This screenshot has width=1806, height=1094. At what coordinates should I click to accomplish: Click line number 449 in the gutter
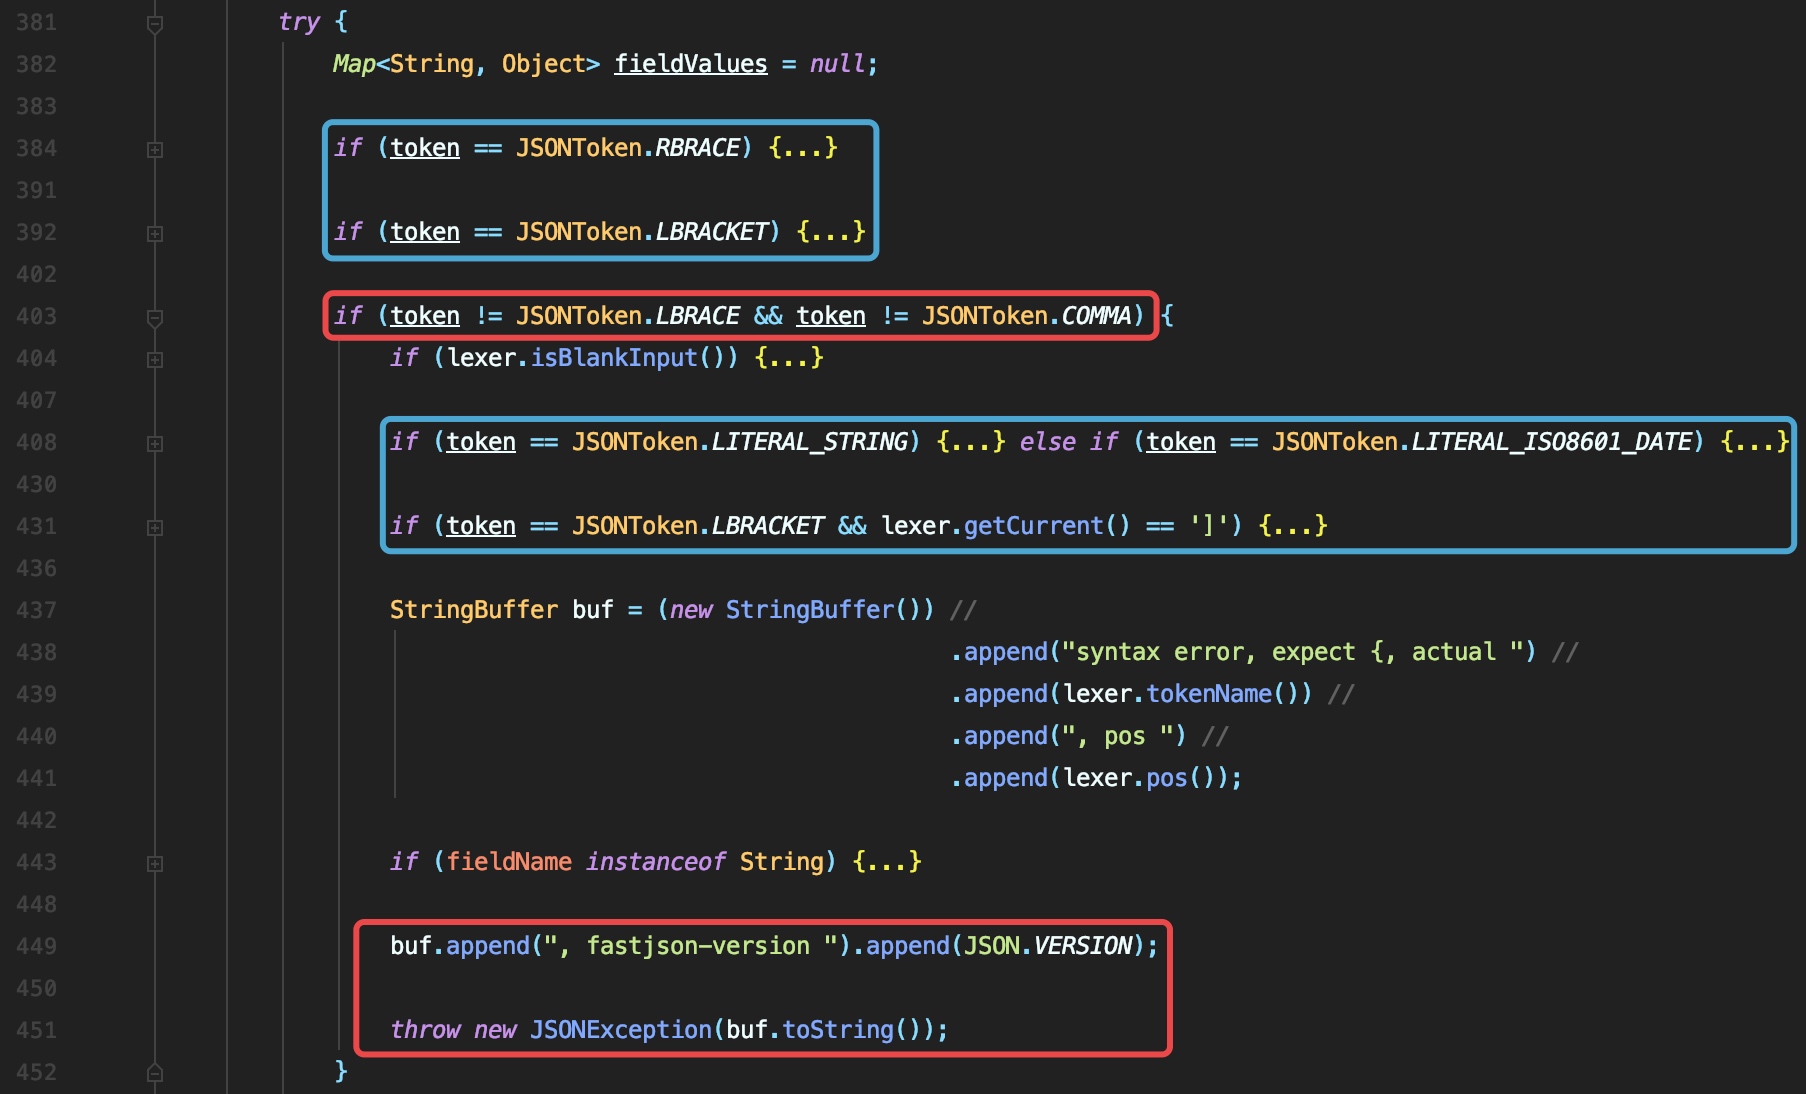coord(37,946)
